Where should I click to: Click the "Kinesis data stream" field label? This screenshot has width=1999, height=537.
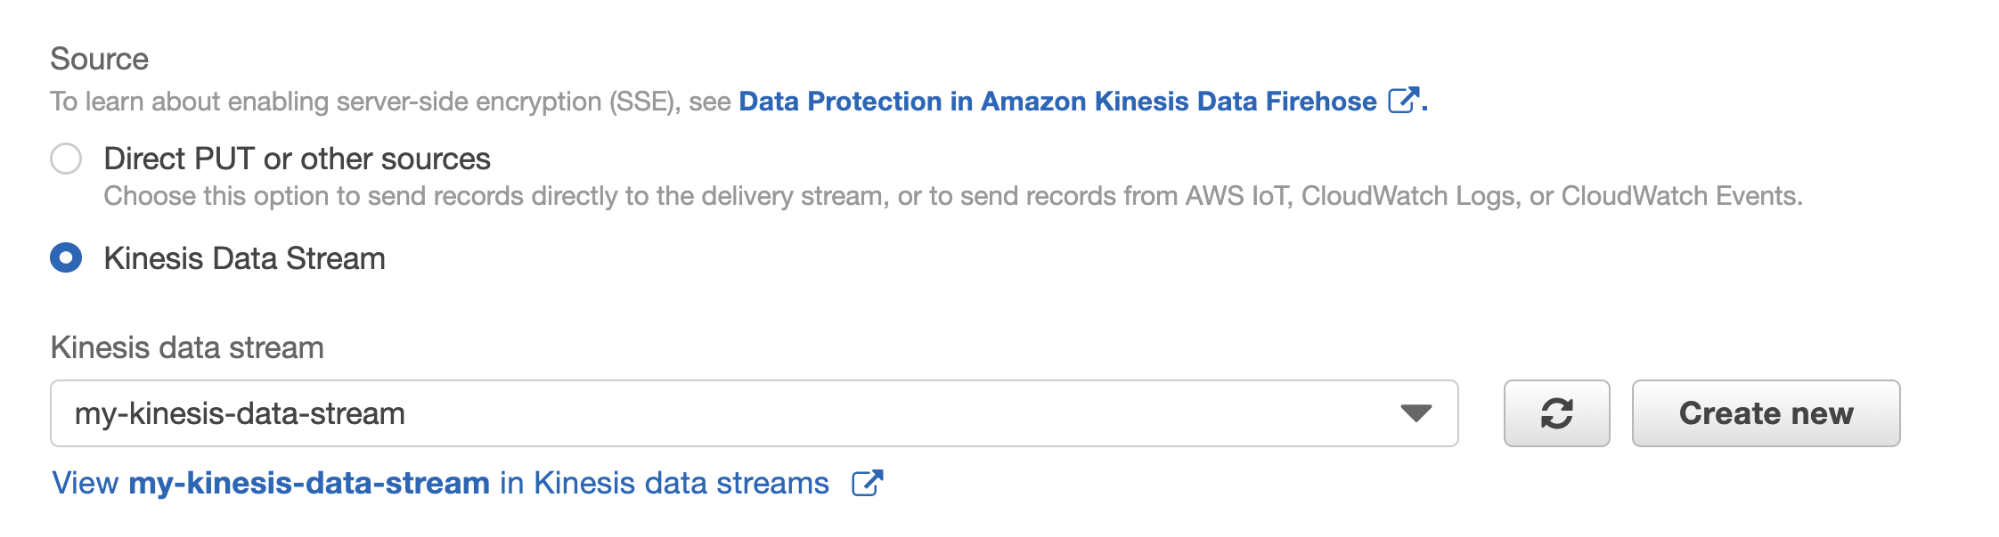[187, 347]
